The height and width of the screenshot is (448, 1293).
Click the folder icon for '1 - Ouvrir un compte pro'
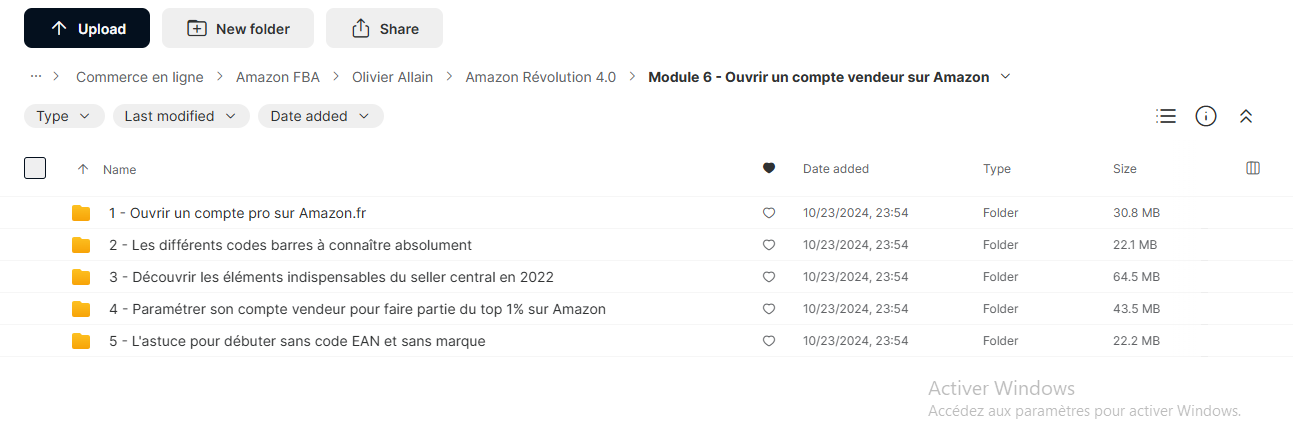(81, 213)
